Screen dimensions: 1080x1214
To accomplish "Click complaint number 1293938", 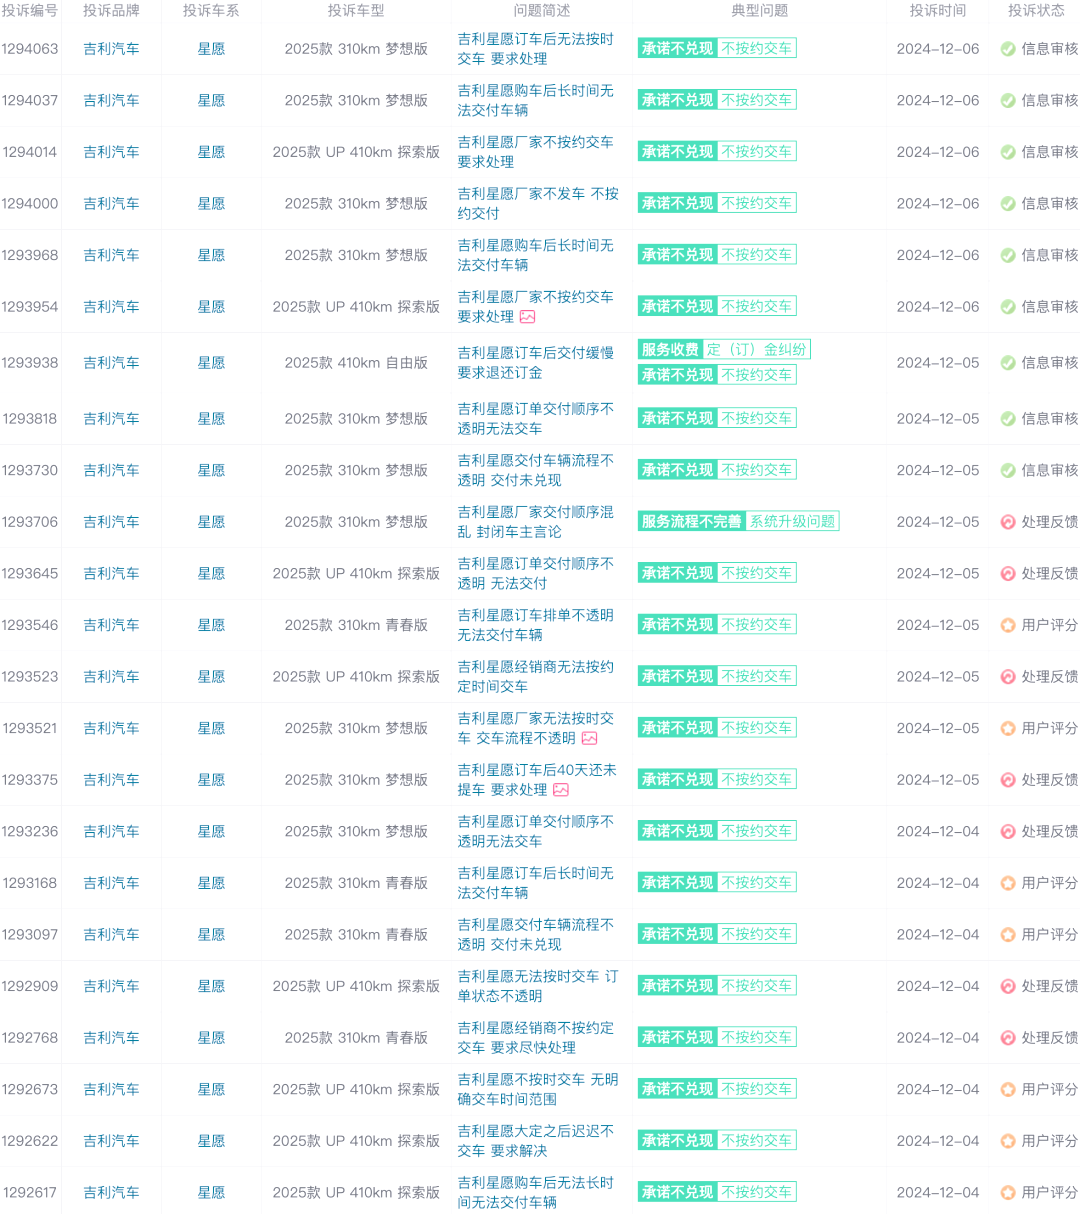I will 30,363.
